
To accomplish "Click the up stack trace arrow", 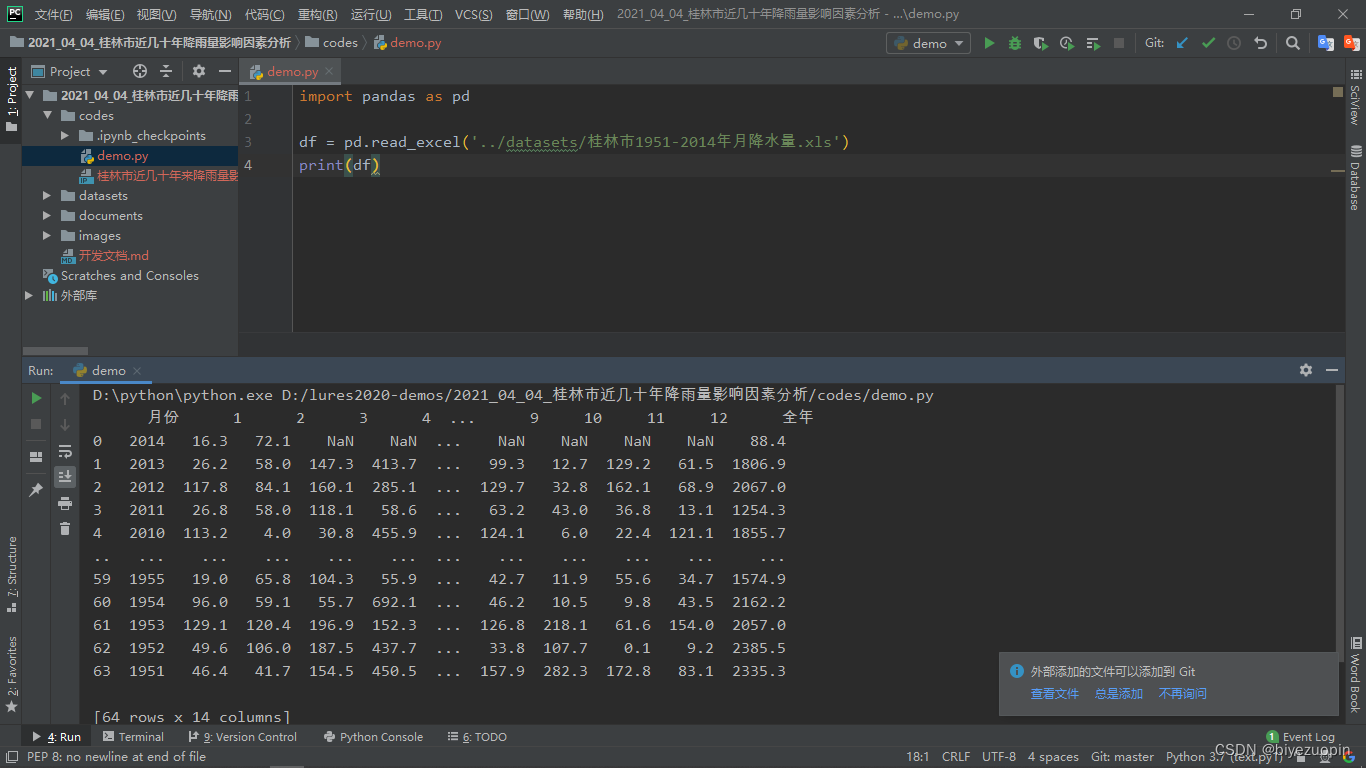I will (x=65, y=398).
